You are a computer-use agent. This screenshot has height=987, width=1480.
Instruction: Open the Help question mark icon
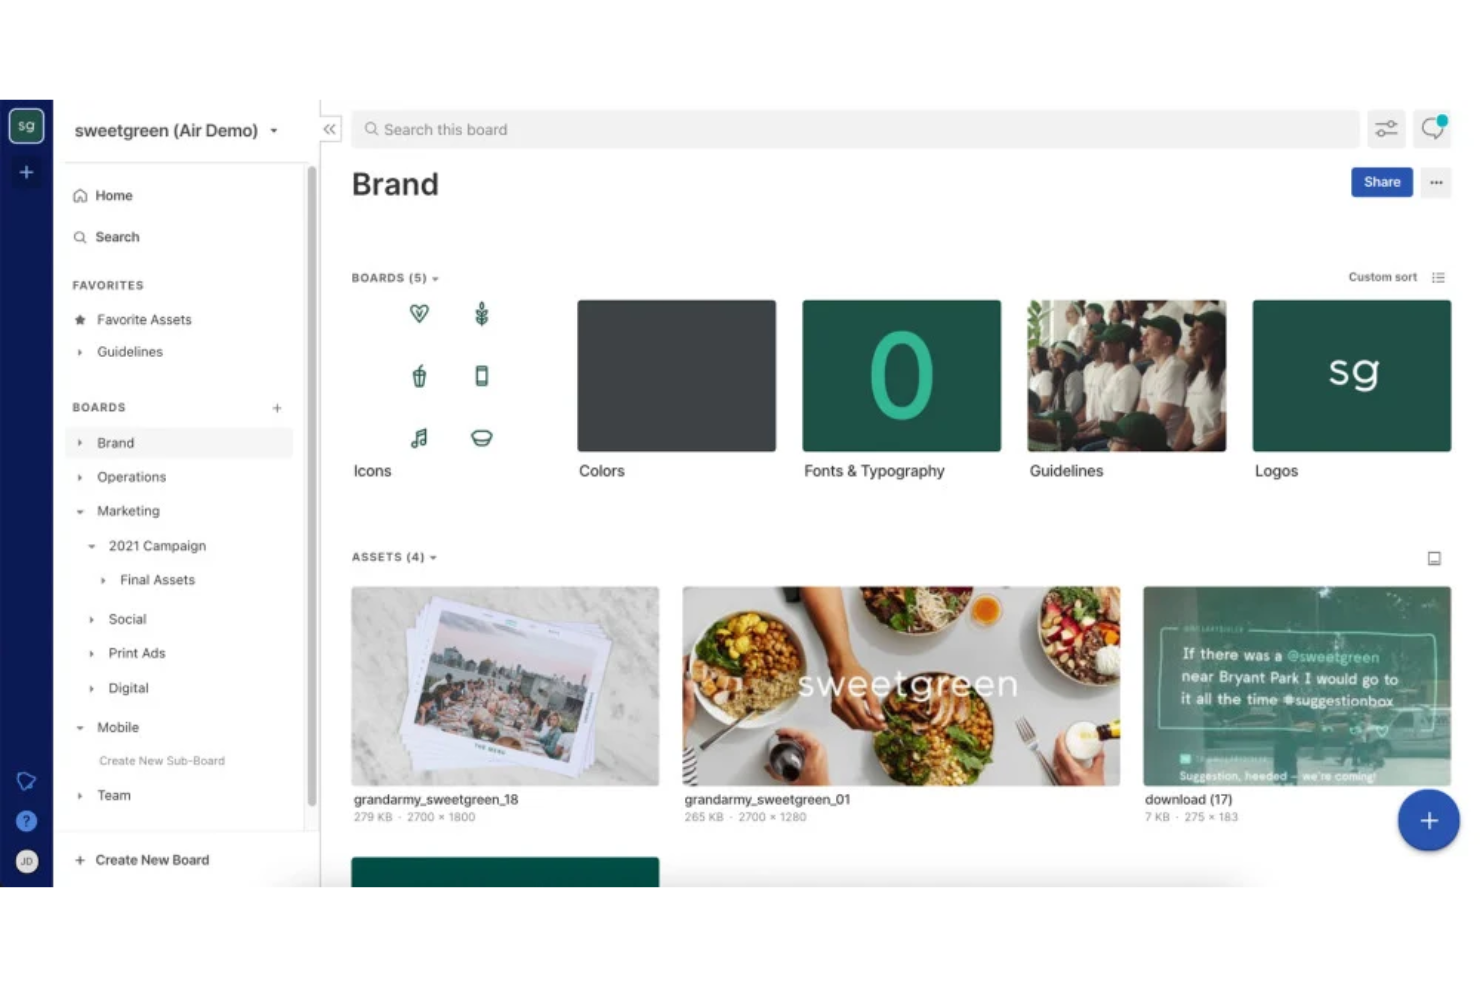[x=26, y=821]
